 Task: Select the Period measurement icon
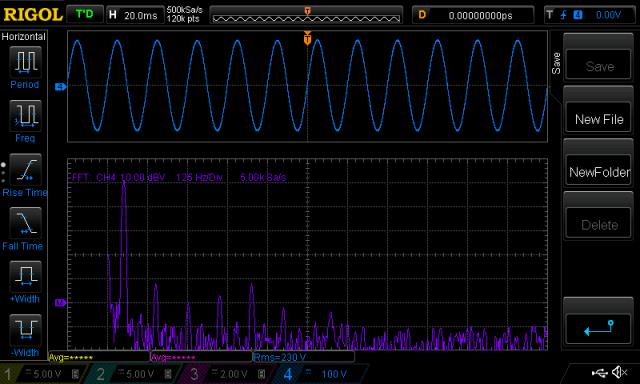[x=25, y=62]
